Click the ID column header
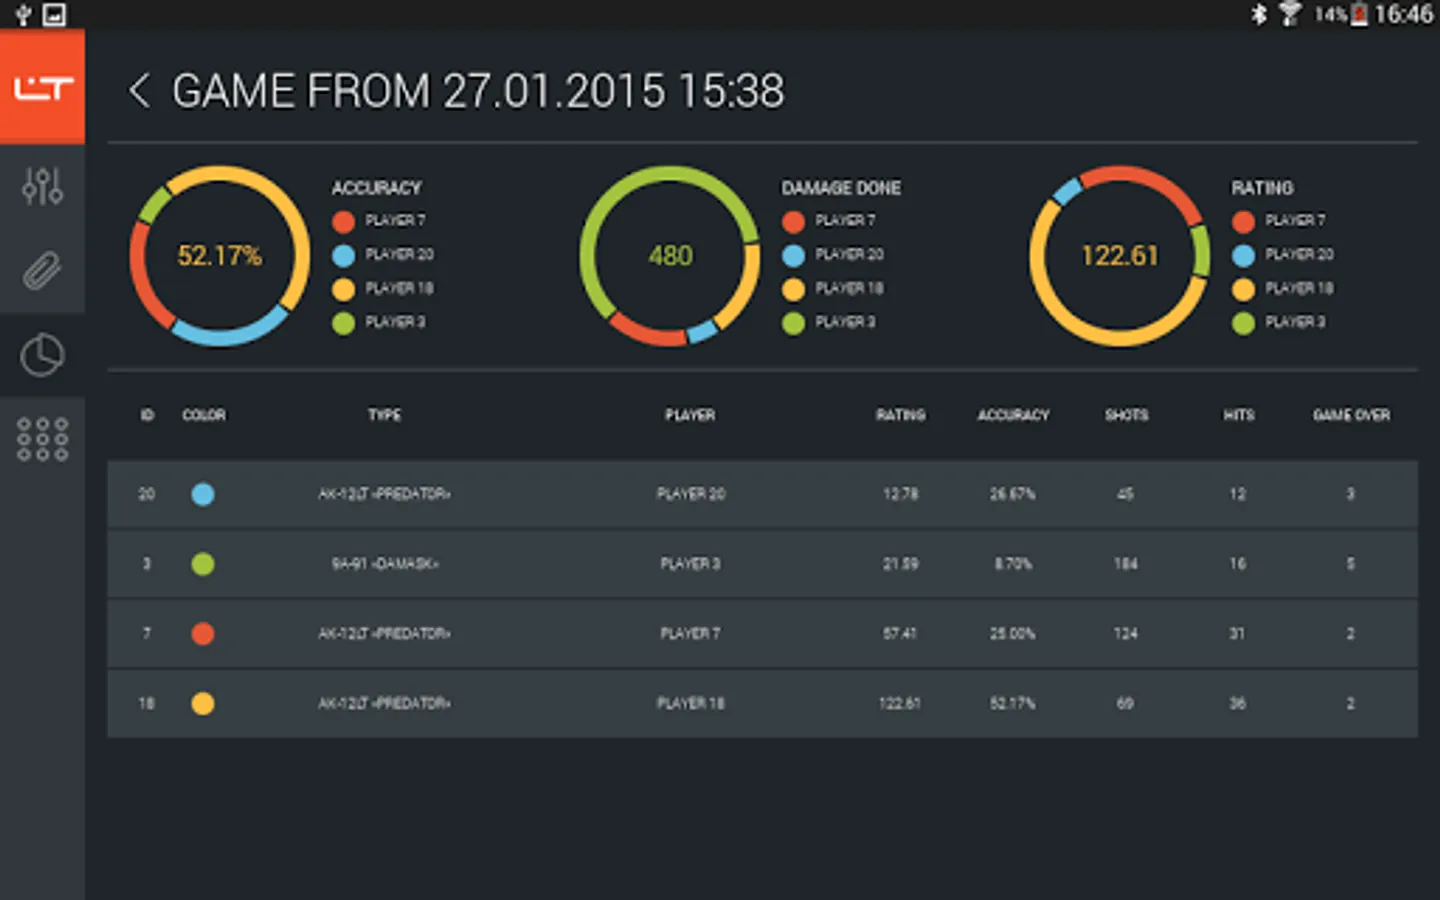This screenshot has width=1440, height=900. pyautogui.click(x=147, y=415)
